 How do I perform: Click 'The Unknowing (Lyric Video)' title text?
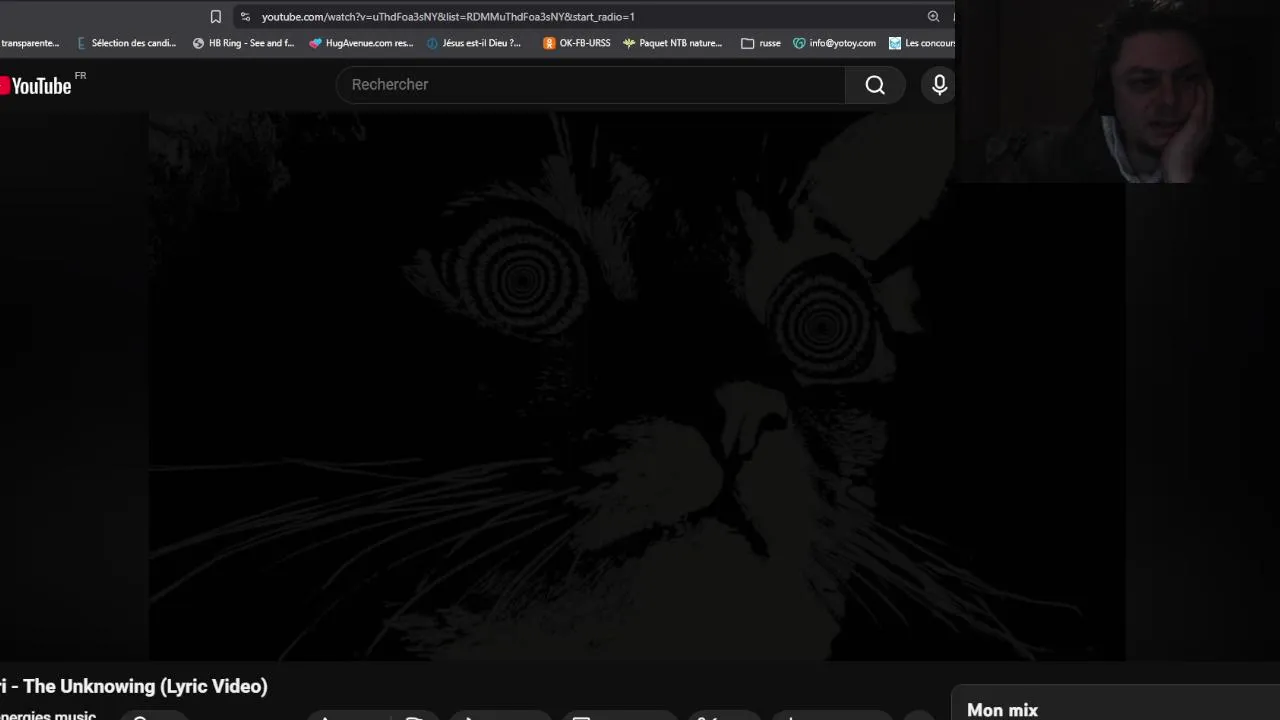145,686
